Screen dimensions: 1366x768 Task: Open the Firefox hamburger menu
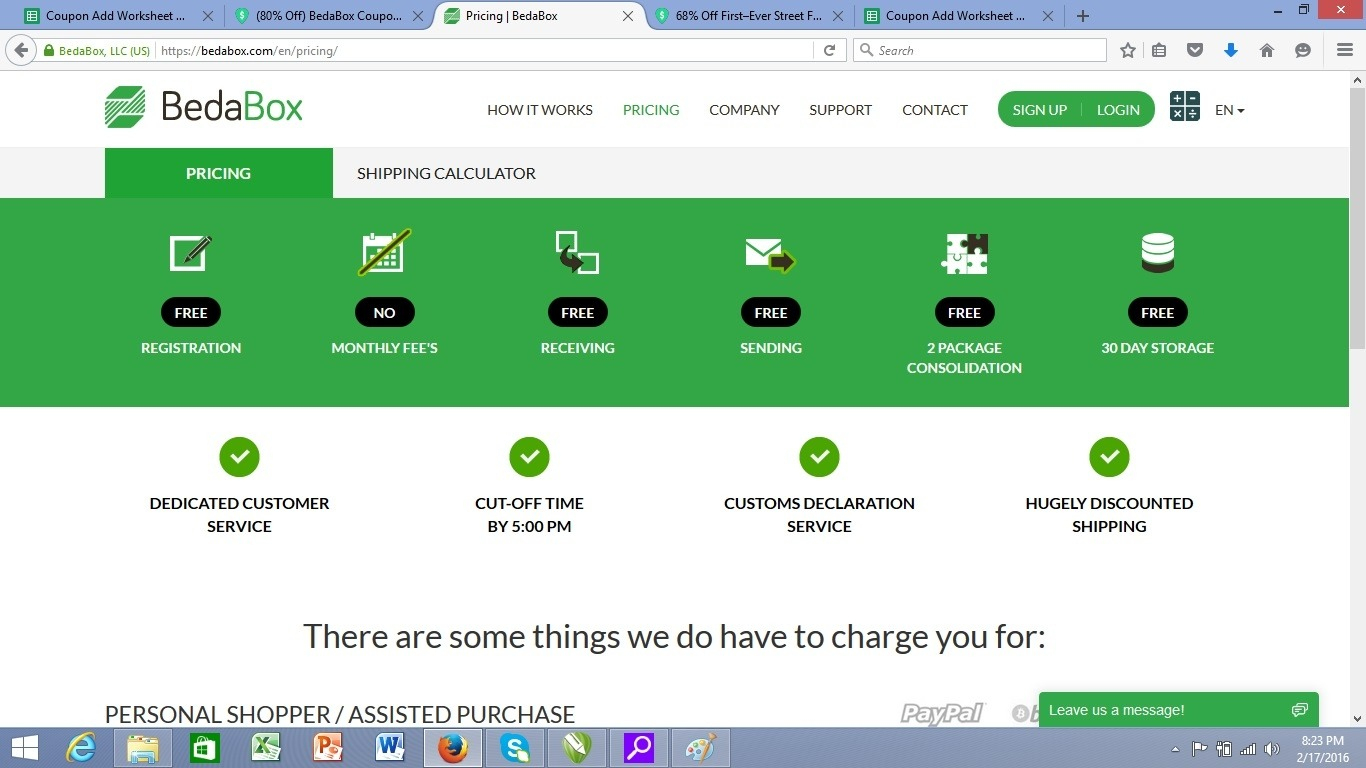point(1345,50)
